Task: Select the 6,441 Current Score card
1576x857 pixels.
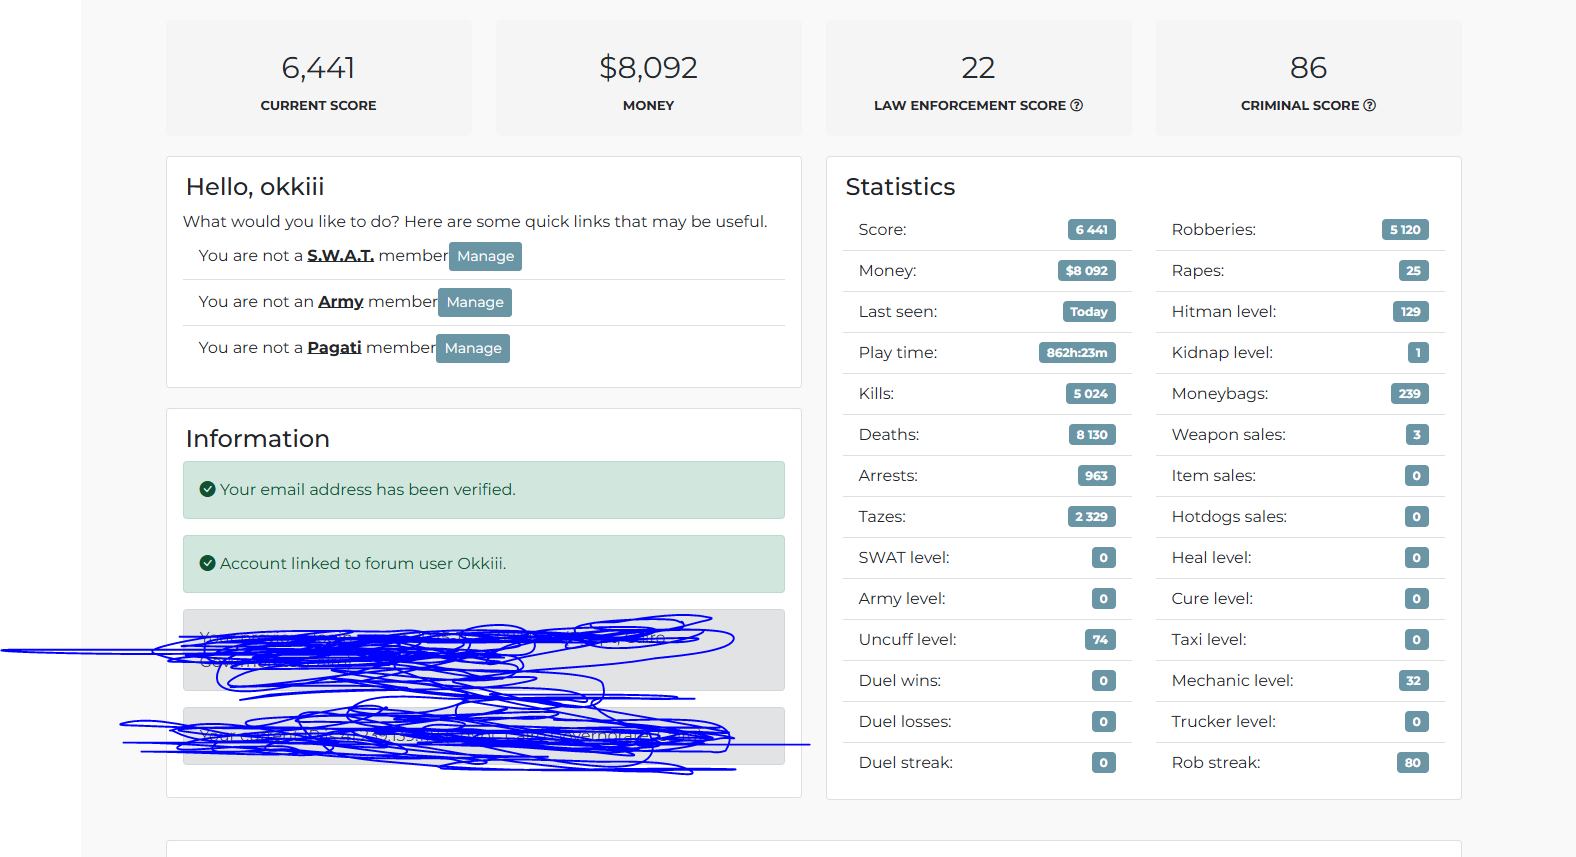Action: 319,78
